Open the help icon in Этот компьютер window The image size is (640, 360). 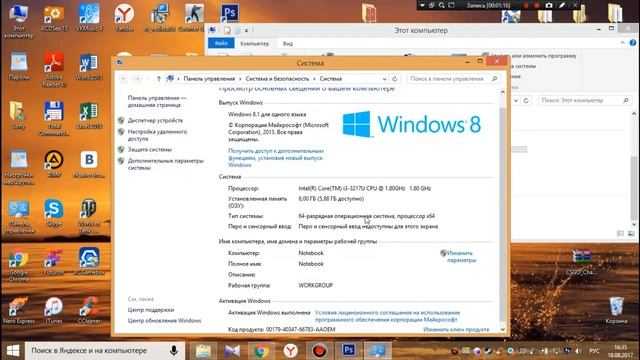click(x=633, y=43)
